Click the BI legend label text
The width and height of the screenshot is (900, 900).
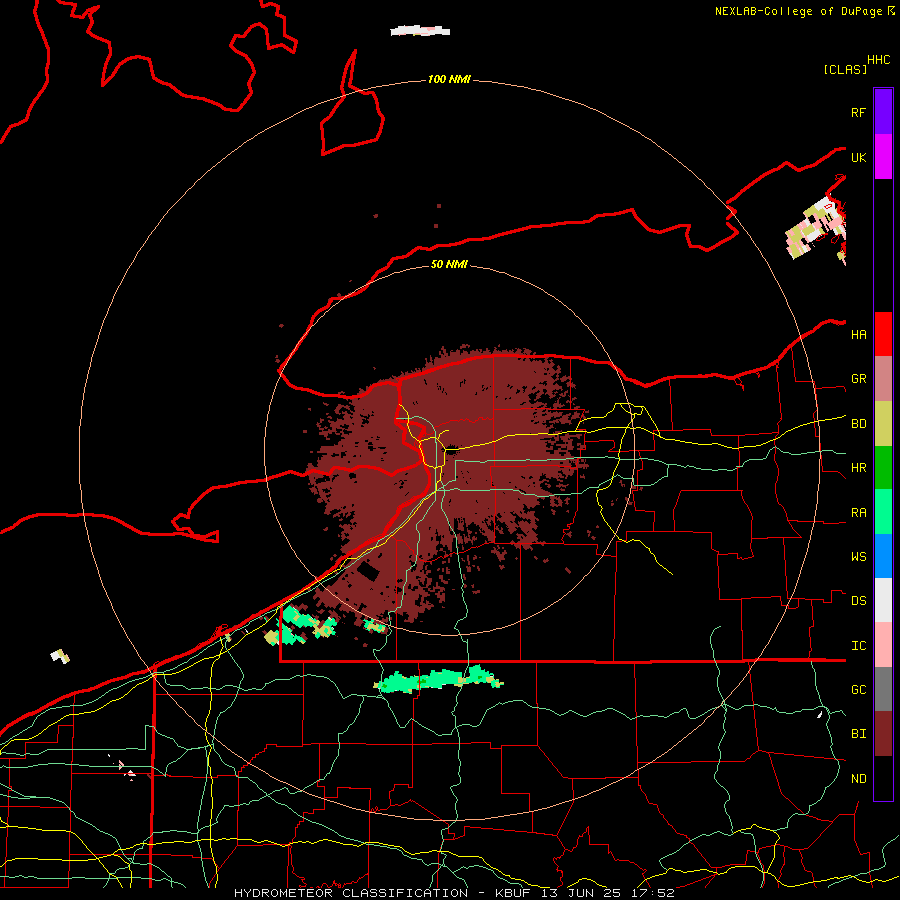pyautogui.click(x=859, y=734)
